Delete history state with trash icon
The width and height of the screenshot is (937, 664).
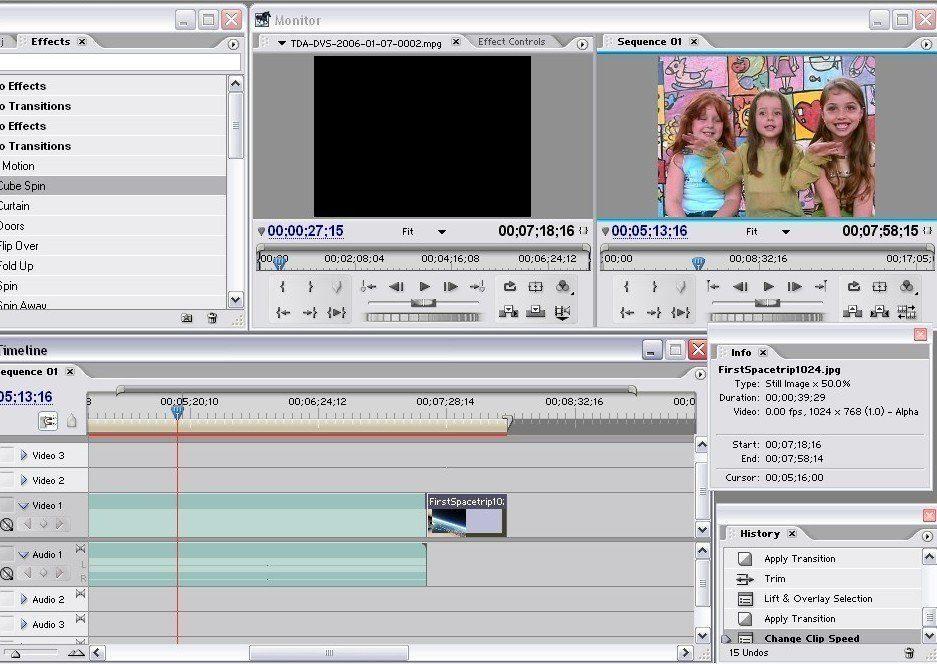908,653
